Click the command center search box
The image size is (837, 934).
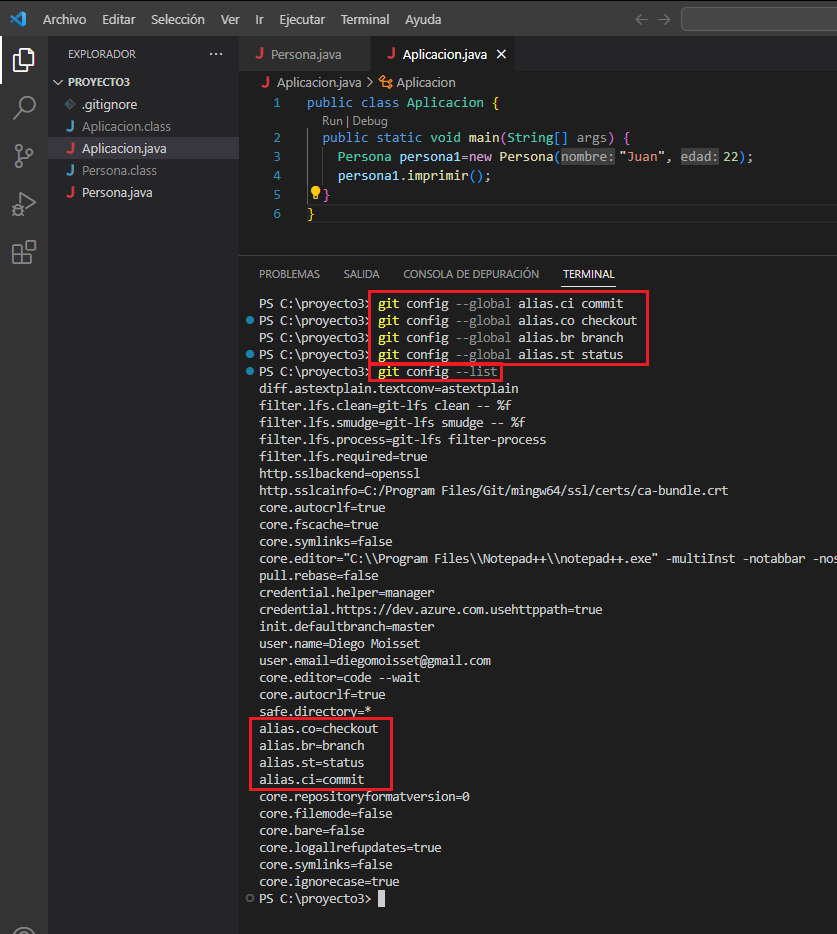tap(759, 20)
